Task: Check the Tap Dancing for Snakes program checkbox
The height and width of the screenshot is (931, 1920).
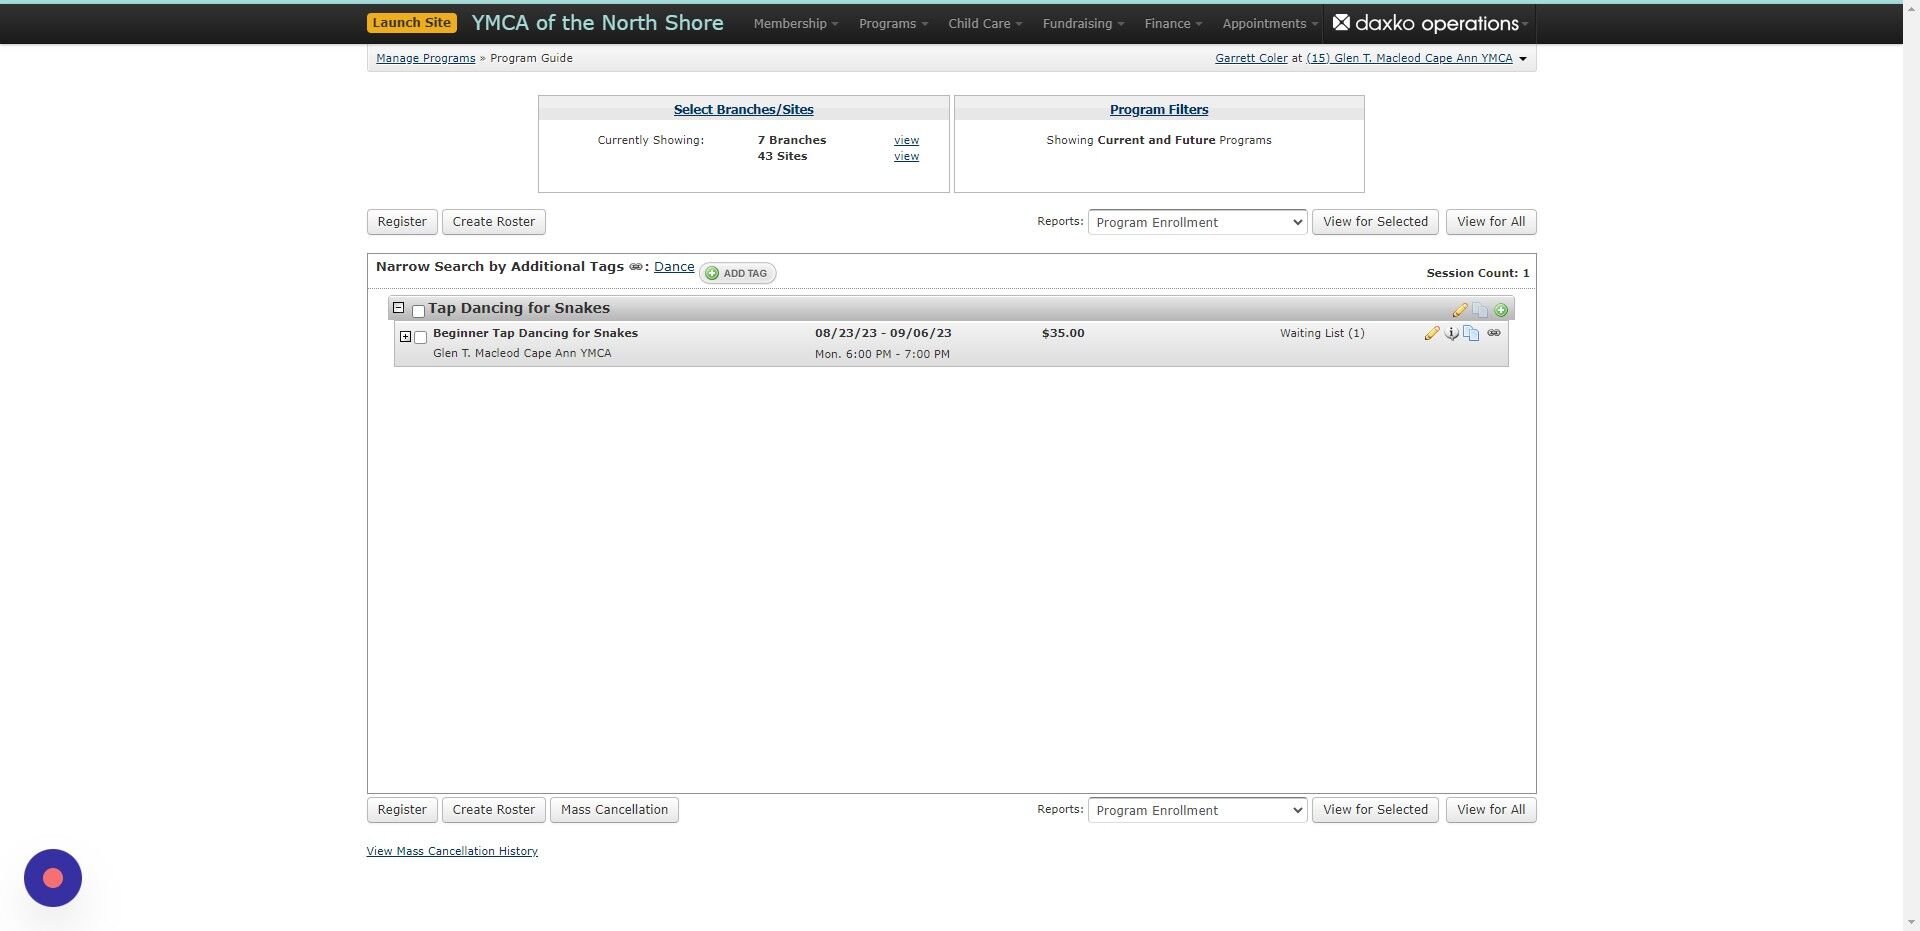Action: 418,311
